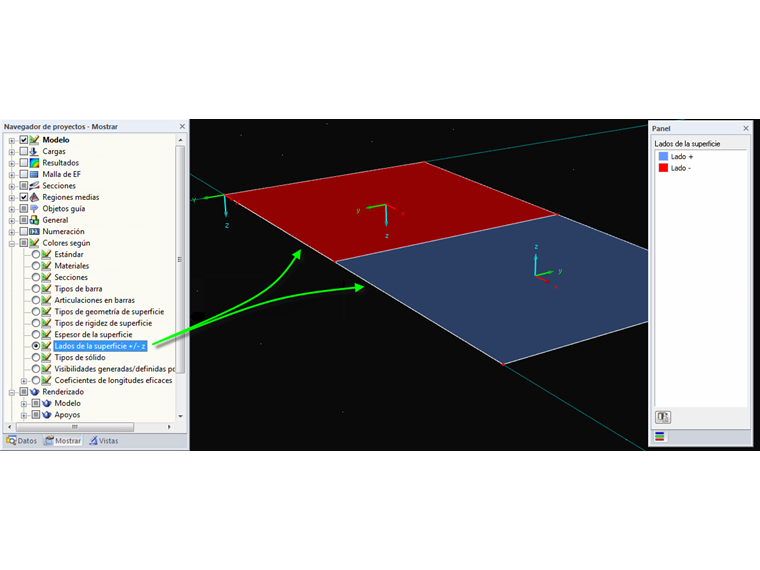Image resolution: width=760 pixels, height=570 pixels.
Task: Enable the Cargas checkbox
Action: [x=24, y=151]
